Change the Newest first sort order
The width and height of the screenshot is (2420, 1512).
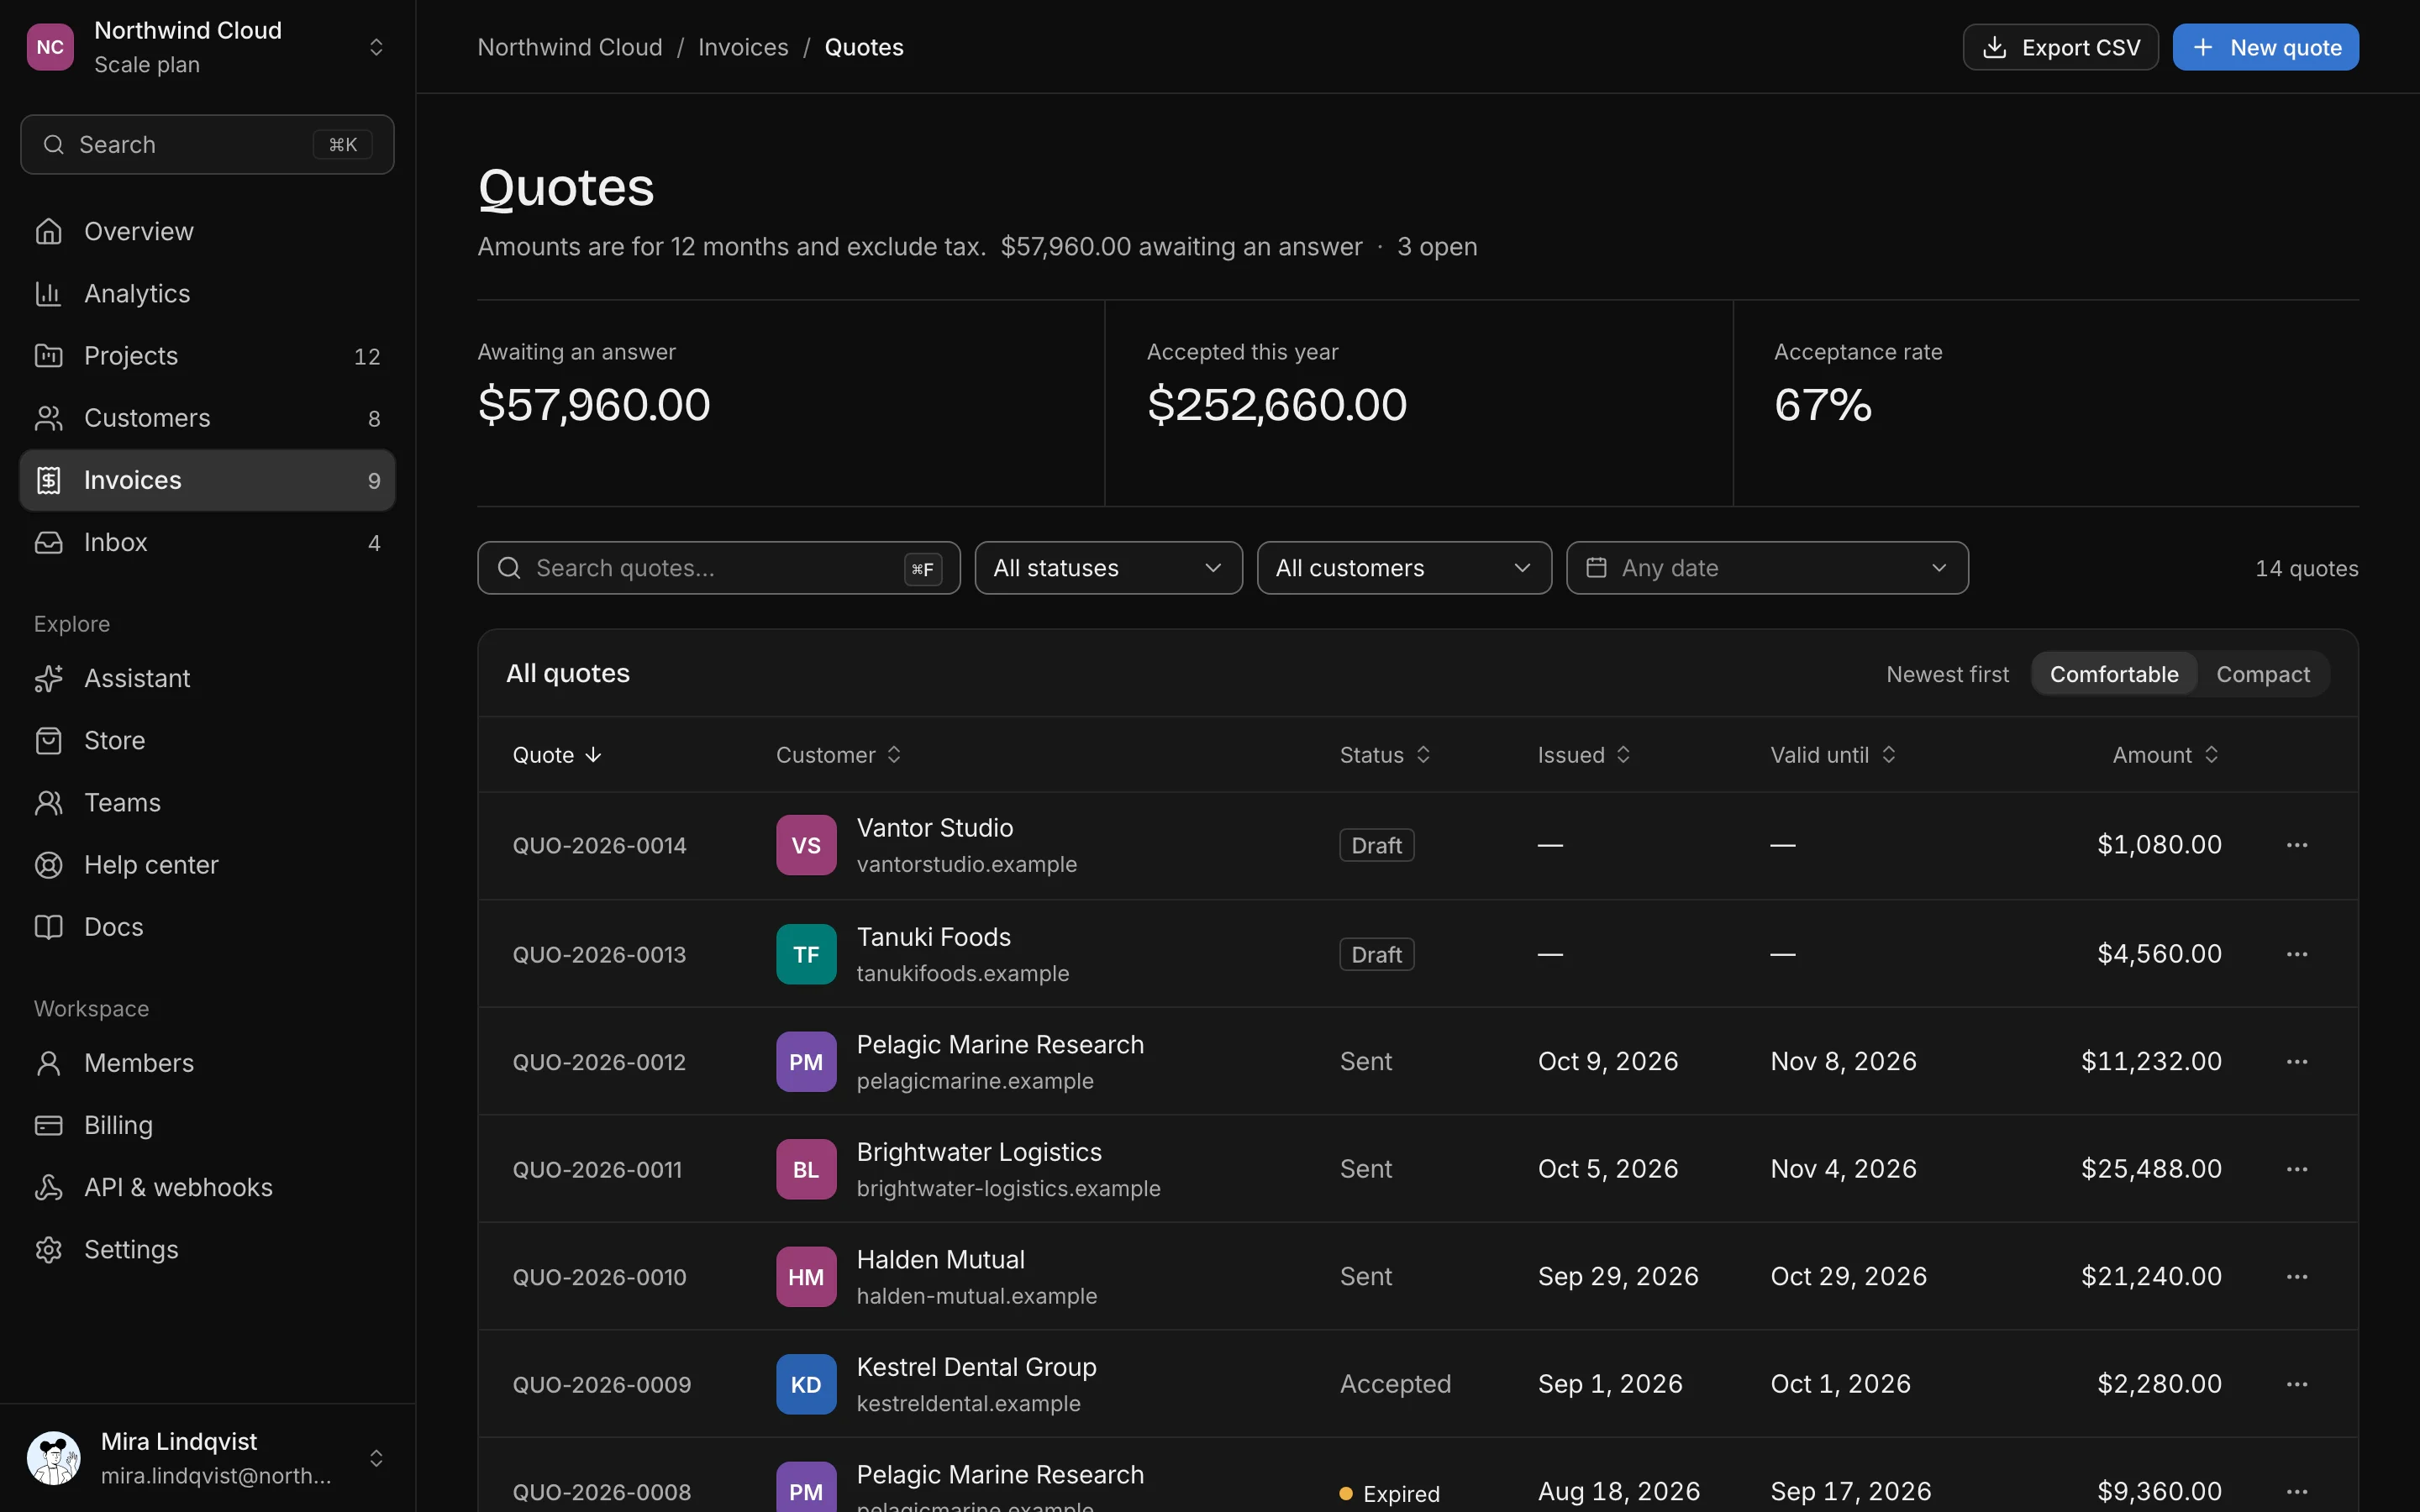tap(1947, 674)
